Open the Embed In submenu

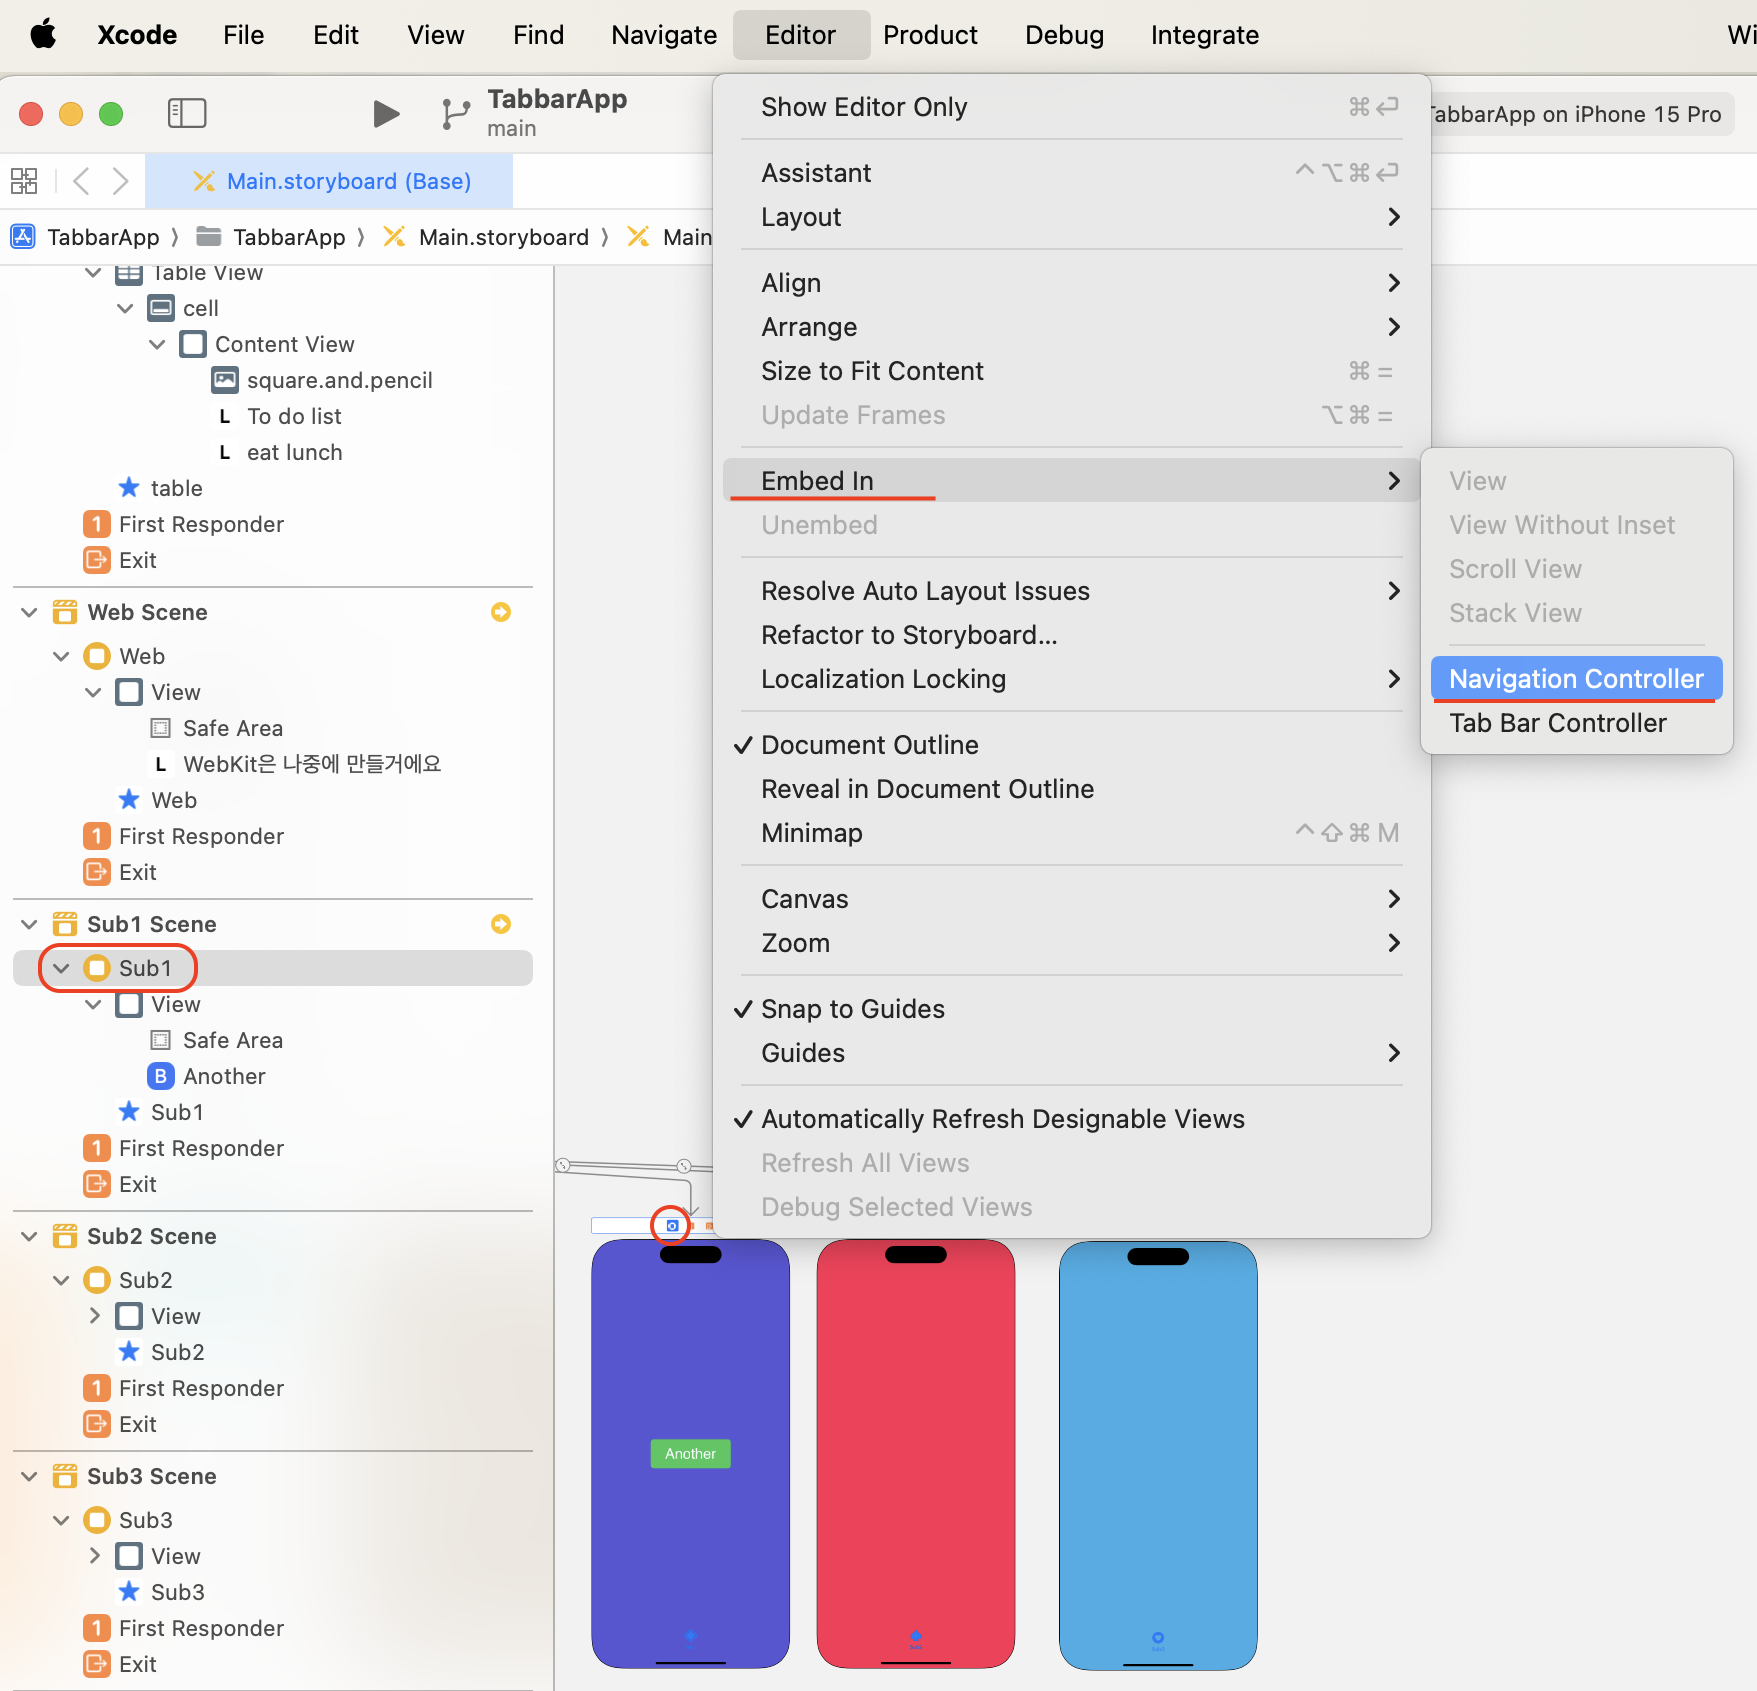1072,481
